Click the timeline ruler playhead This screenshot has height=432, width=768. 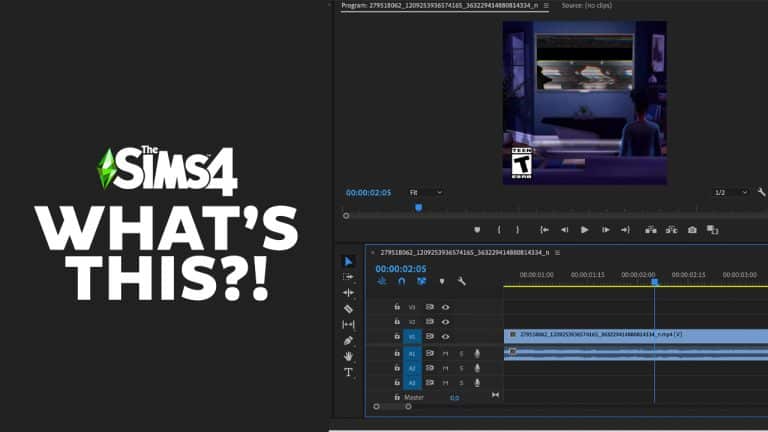tap(655, 282)
